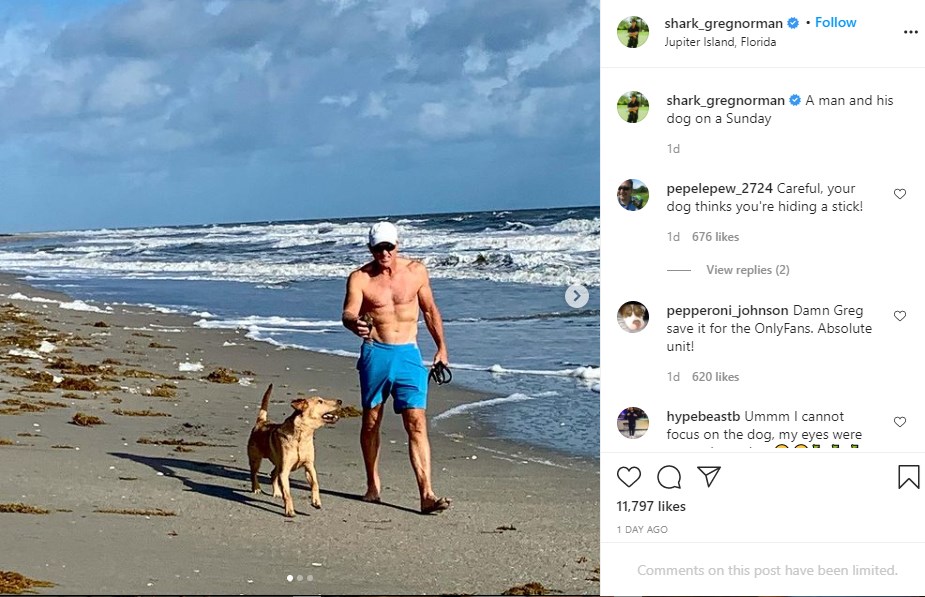Share the post via paper plane icon
The width and height of the screenshot is (925, 597).
pos(709,477)
